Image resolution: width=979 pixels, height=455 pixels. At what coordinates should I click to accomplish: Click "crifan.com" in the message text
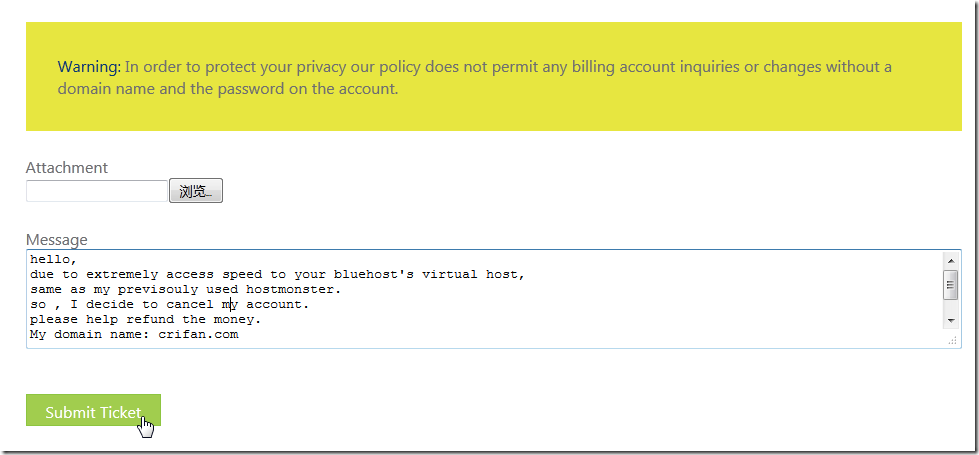pyautogui.click(x=198, y=335)
